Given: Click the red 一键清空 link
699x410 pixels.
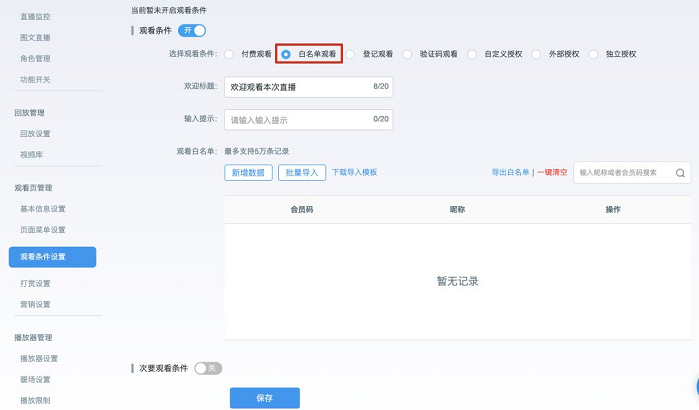Looking at the screenshot, I should click(551, 173).
